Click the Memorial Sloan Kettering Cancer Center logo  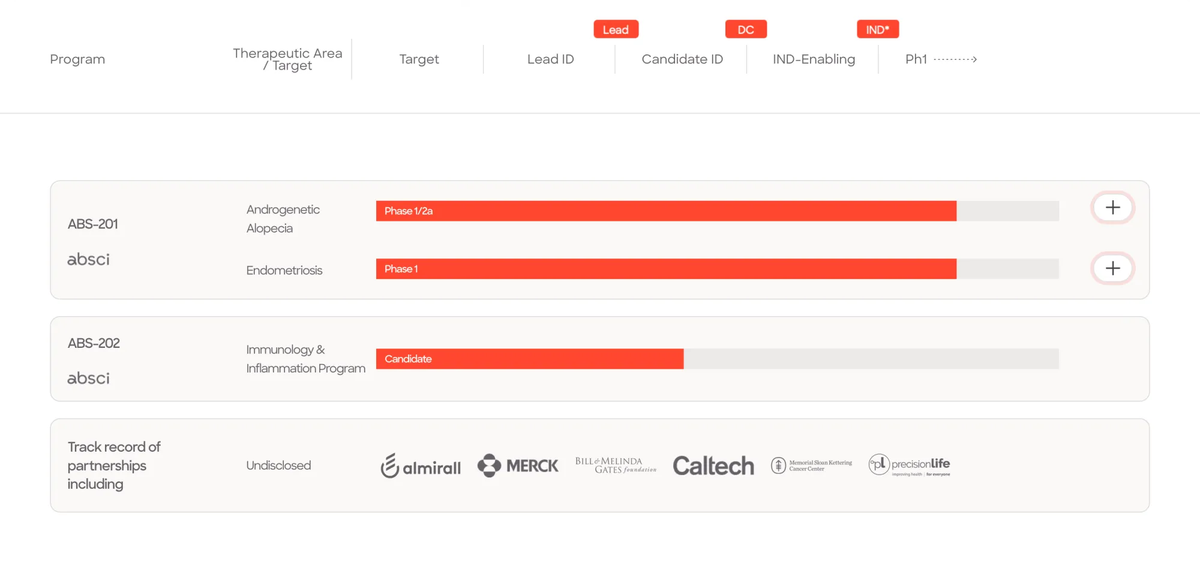(x=811, y=465)
